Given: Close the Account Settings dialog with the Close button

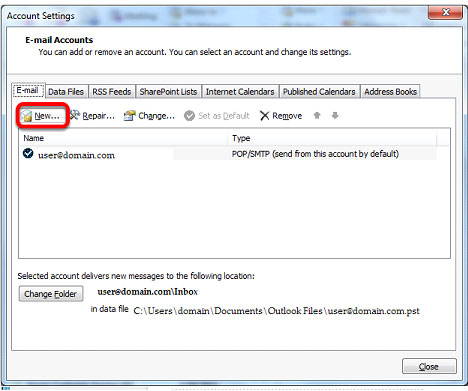Looking at the screenshot, I should [429, 367].
